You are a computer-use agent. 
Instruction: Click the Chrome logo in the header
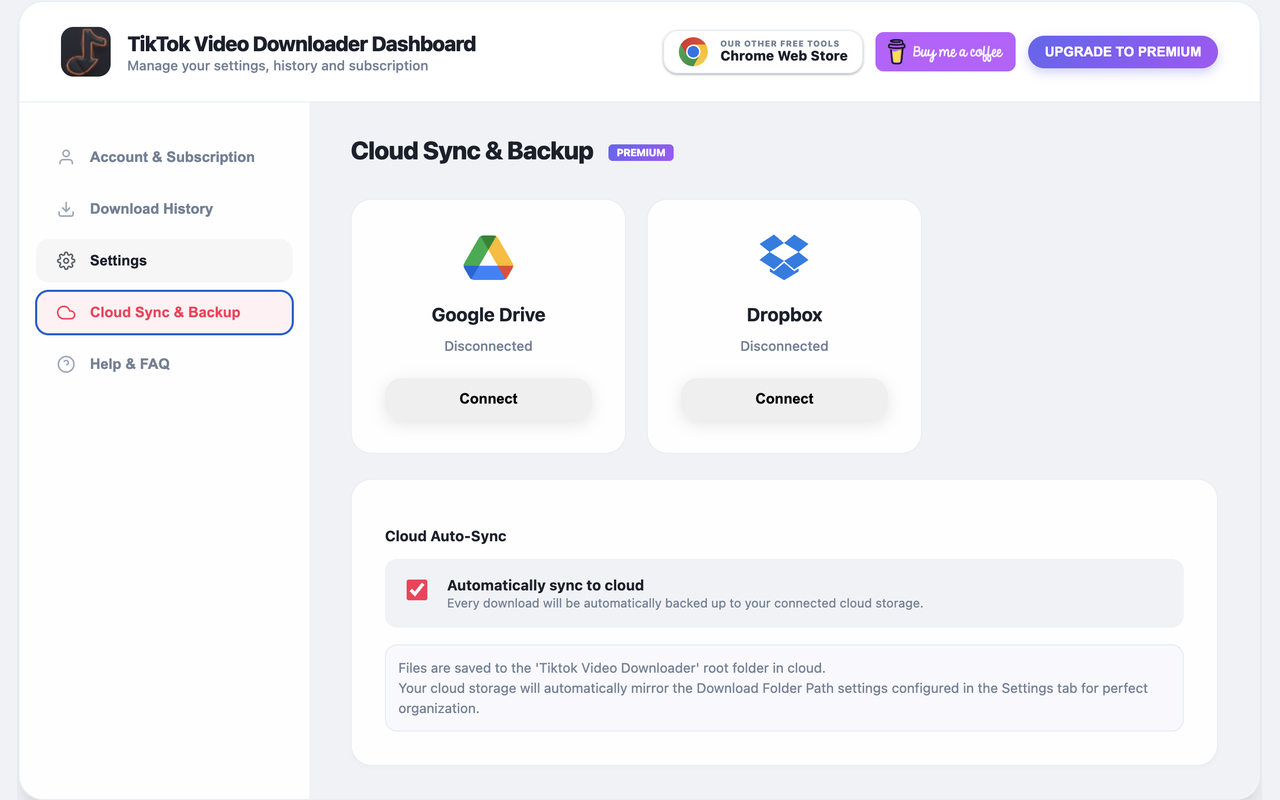(693, 52)
